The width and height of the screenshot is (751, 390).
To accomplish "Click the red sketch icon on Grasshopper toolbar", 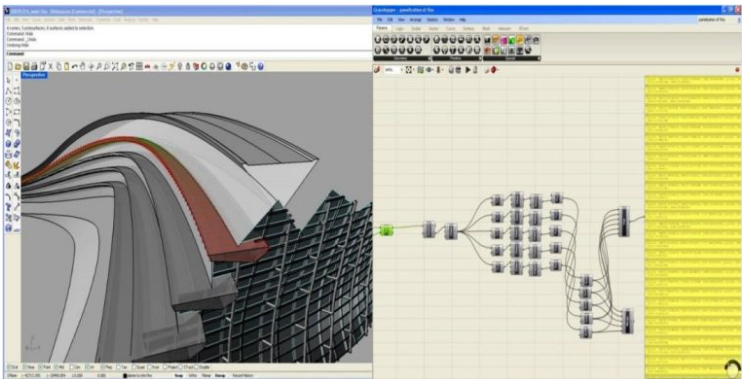I will pos(494,70).
